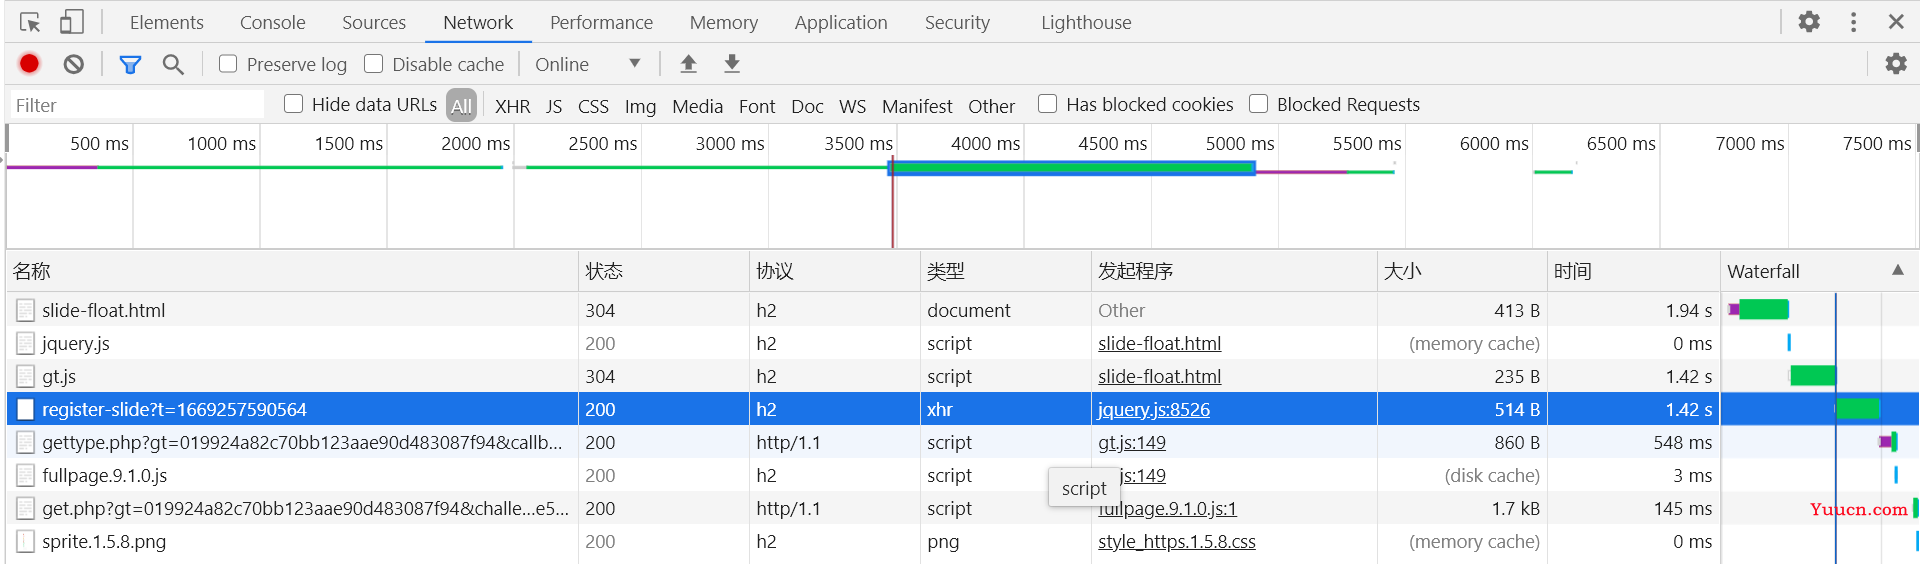Screen dimensions: 1920x564
Task: Open network settings gear icon
Action: coord(1896,64)
